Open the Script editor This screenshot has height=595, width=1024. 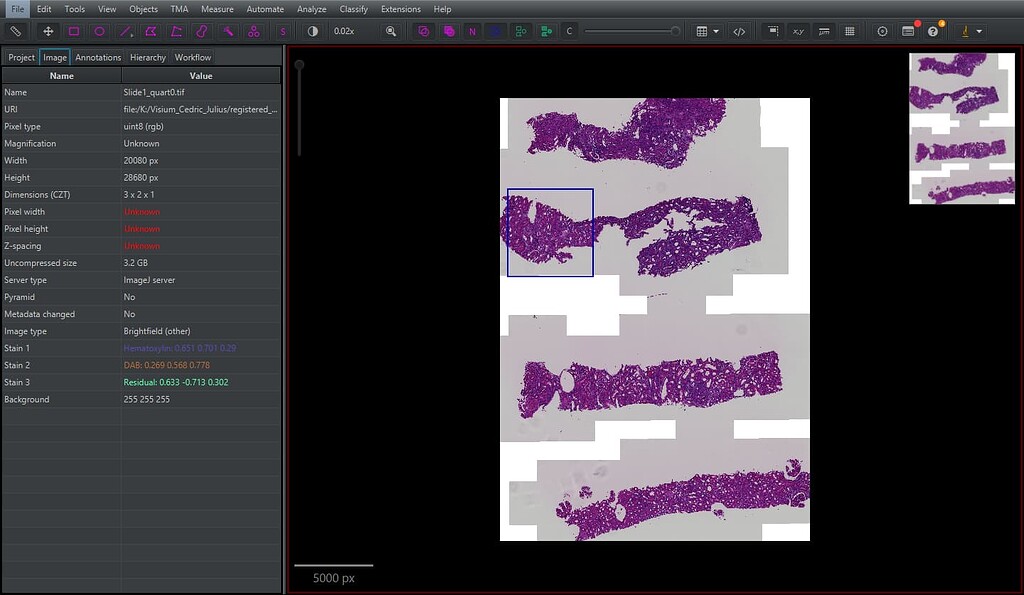pos(739,31)
